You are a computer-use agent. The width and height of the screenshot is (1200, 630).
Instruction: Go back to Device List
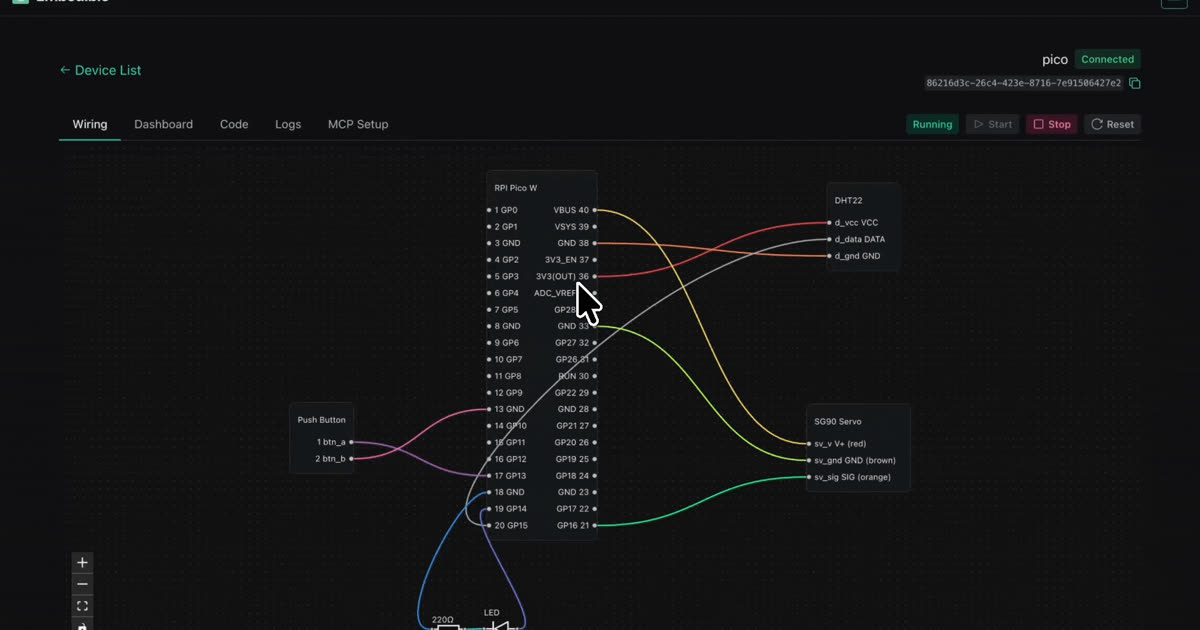pyautogui.click(x=100, y=70)
